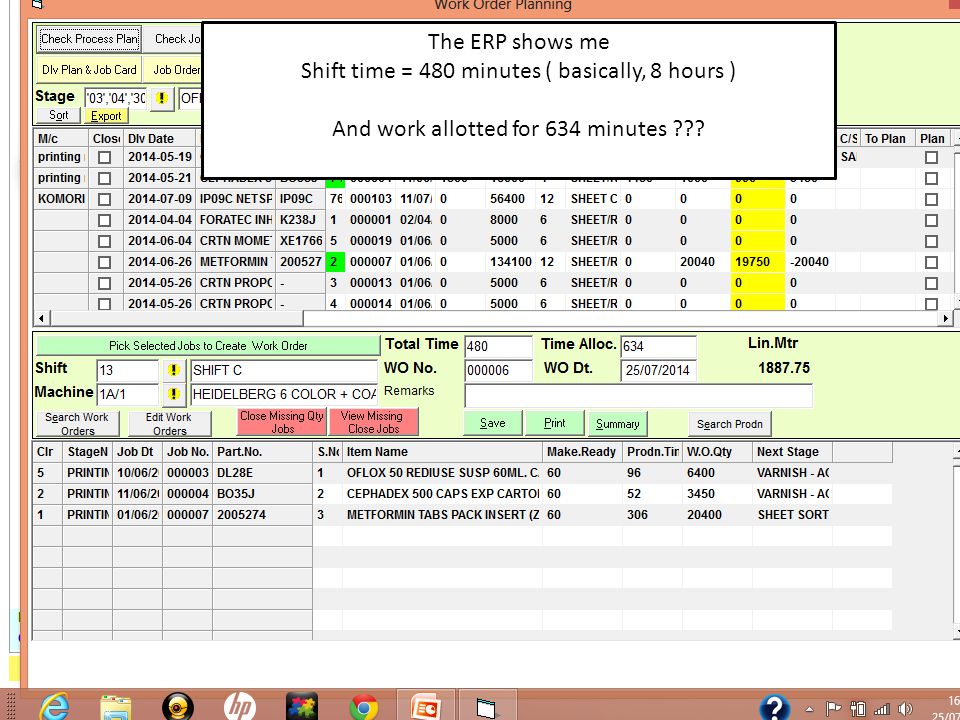The height and width of the screenshot is (720, 960).
Task: Tick Close checkbox for KOMORI row
Action: click(x=105, y=200)
